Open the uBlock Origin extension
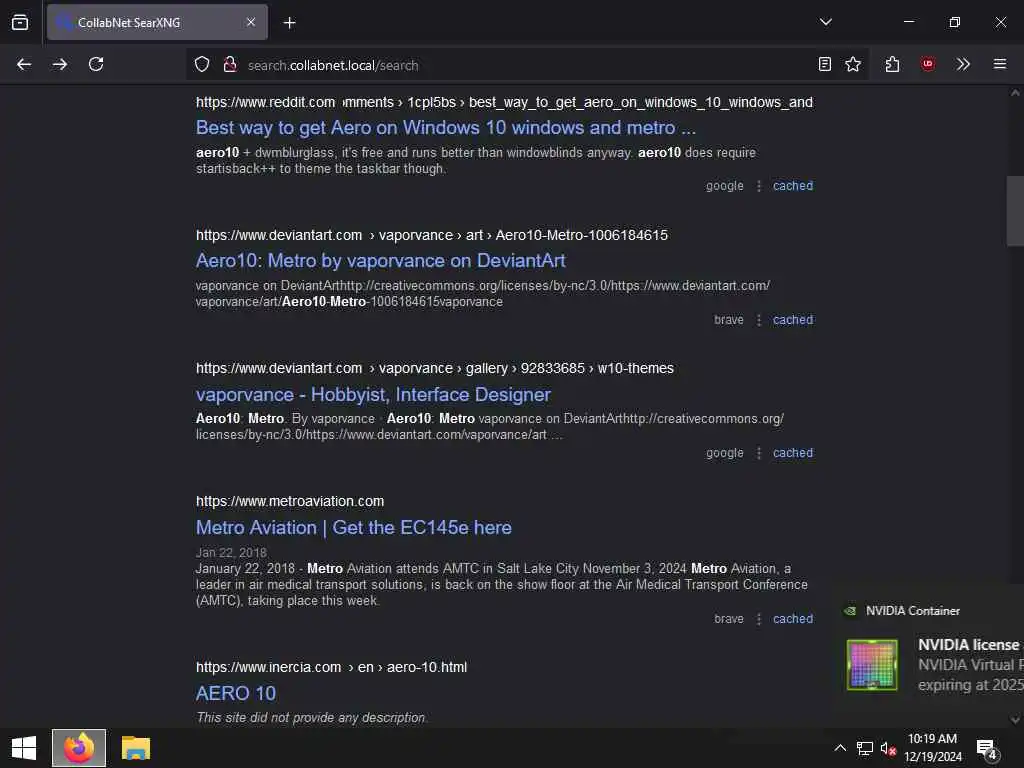Screen dimensions: 1024x768 pos(927,64)
